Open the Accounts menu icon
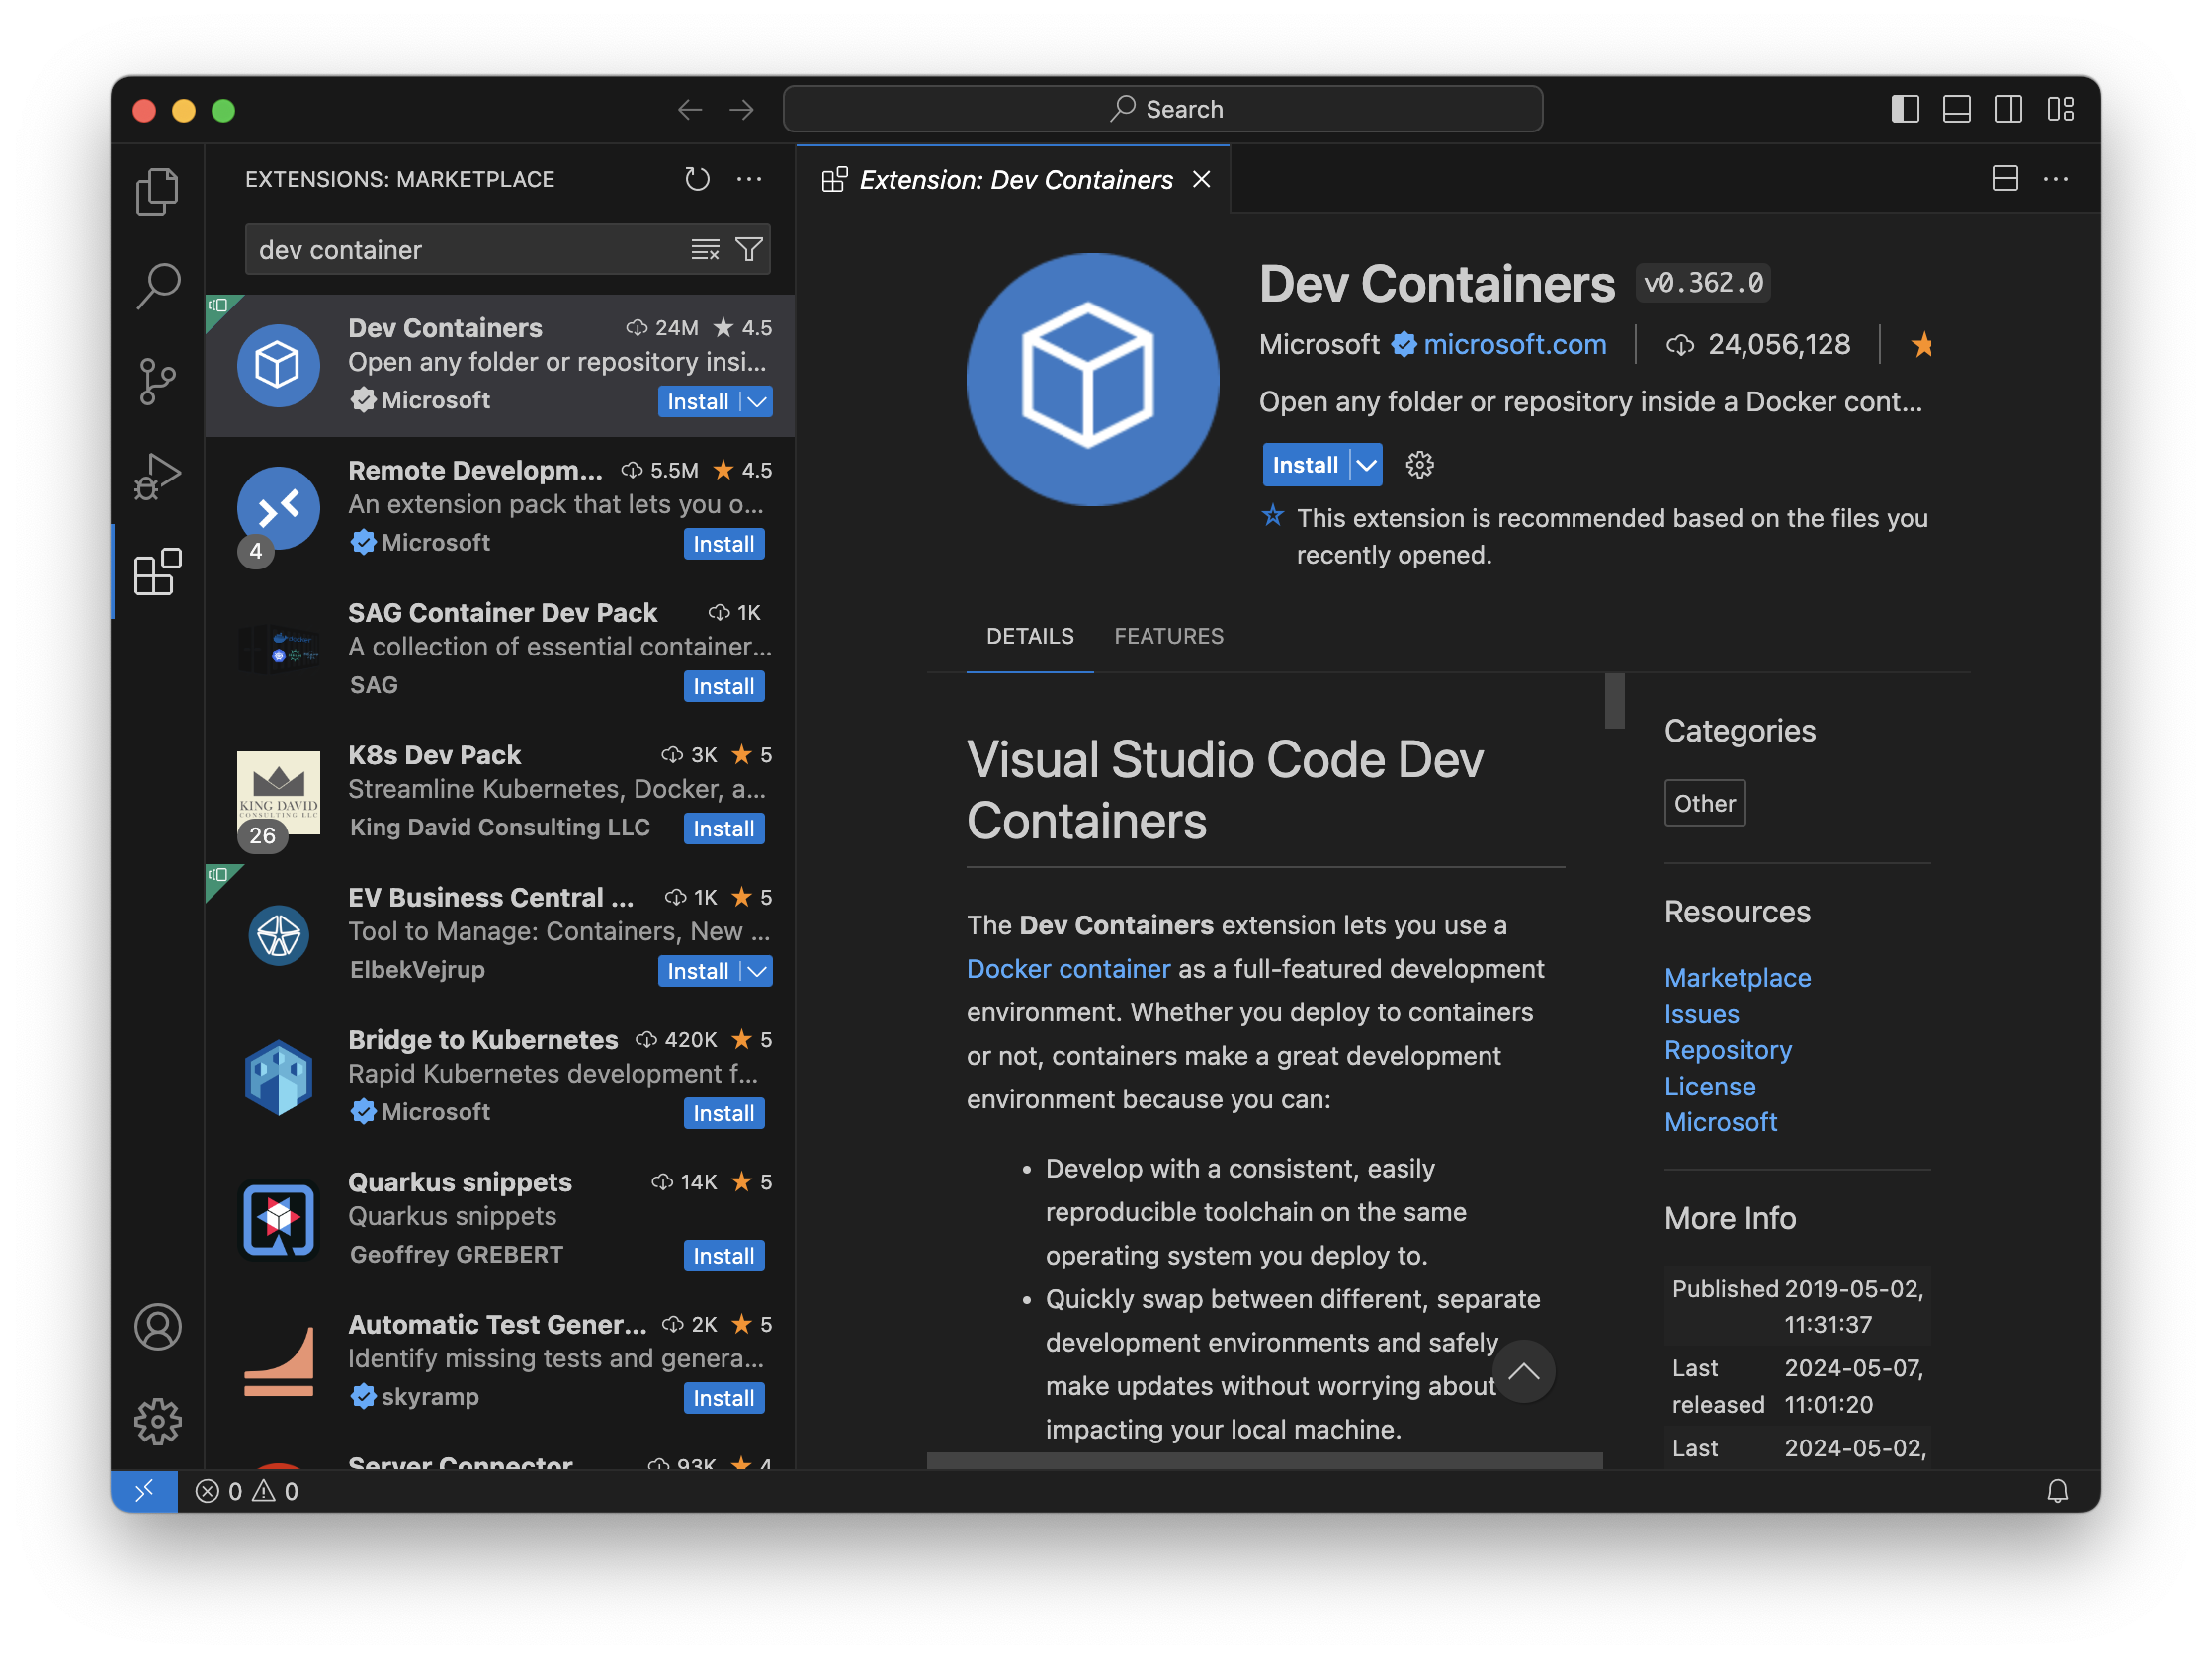The image size is (2212, 1659). (157, 1329)
